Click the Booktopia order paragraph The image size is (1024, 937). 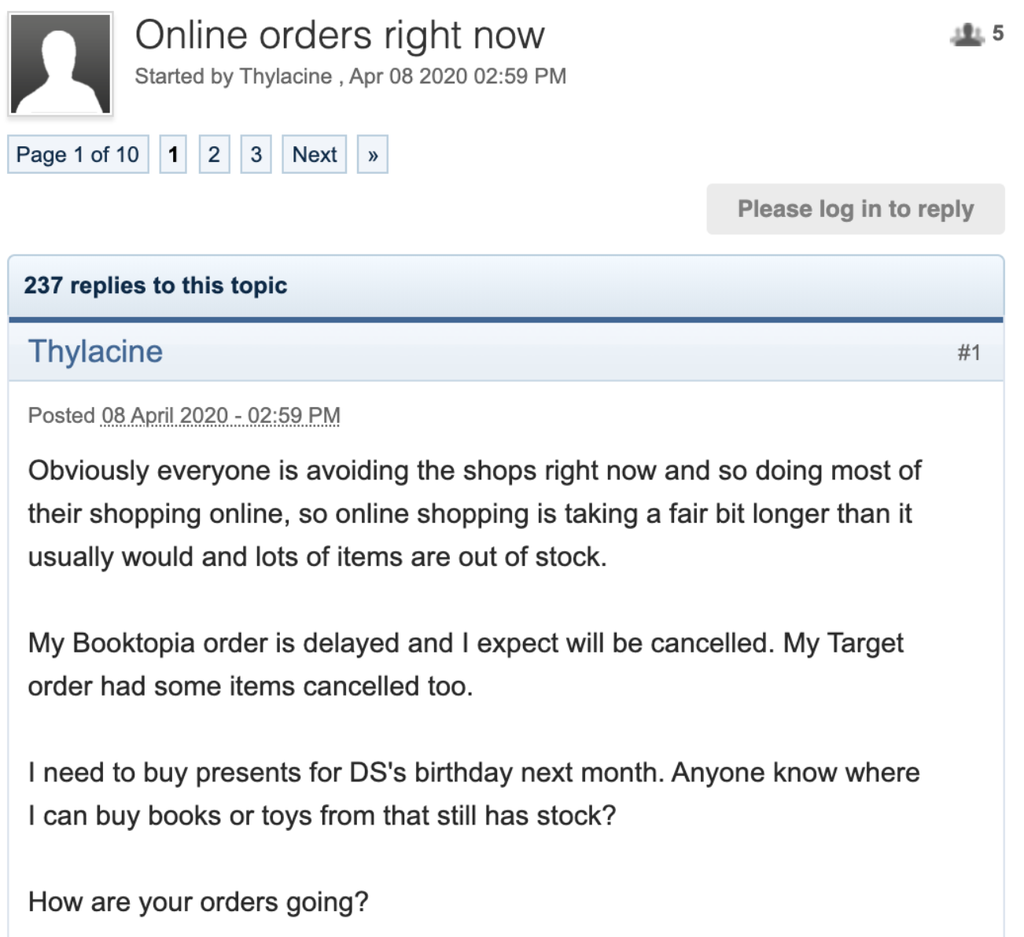coord(465,665)
